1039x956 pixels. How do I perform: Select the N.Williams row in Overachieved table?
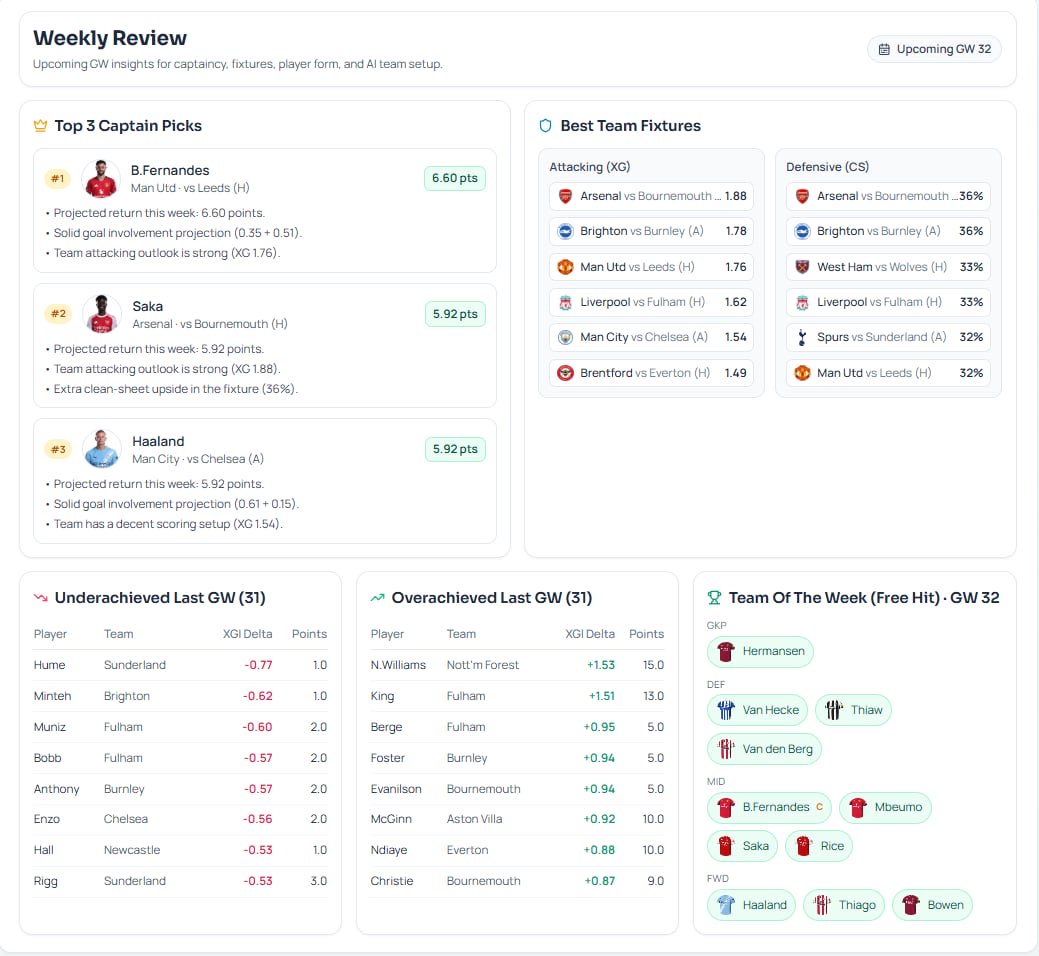(x=517, y=665)
